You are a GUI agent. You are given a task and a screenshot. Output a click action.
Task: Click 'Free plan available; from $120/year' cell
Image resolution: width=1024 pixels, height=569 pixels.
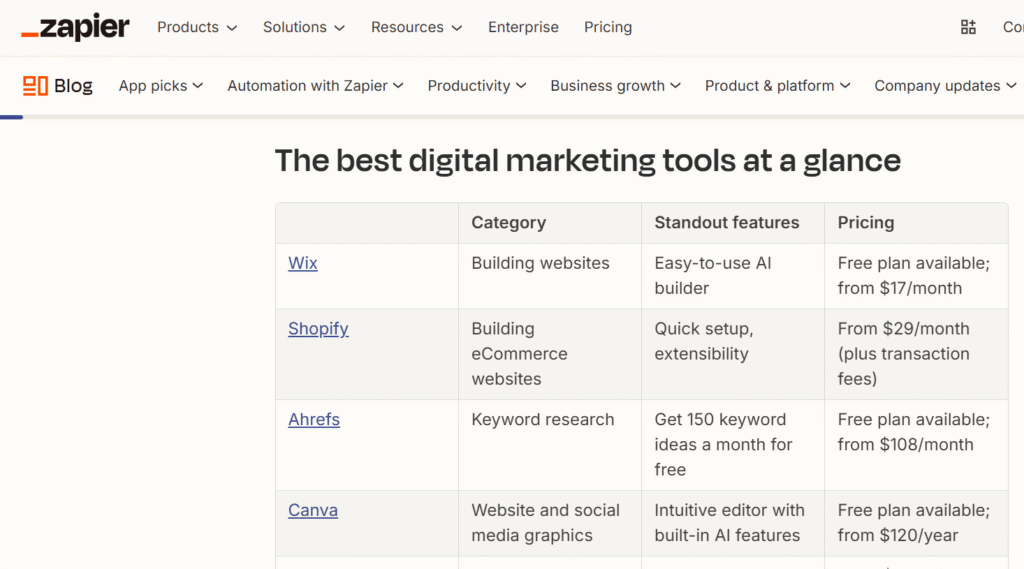coord(916,523)
